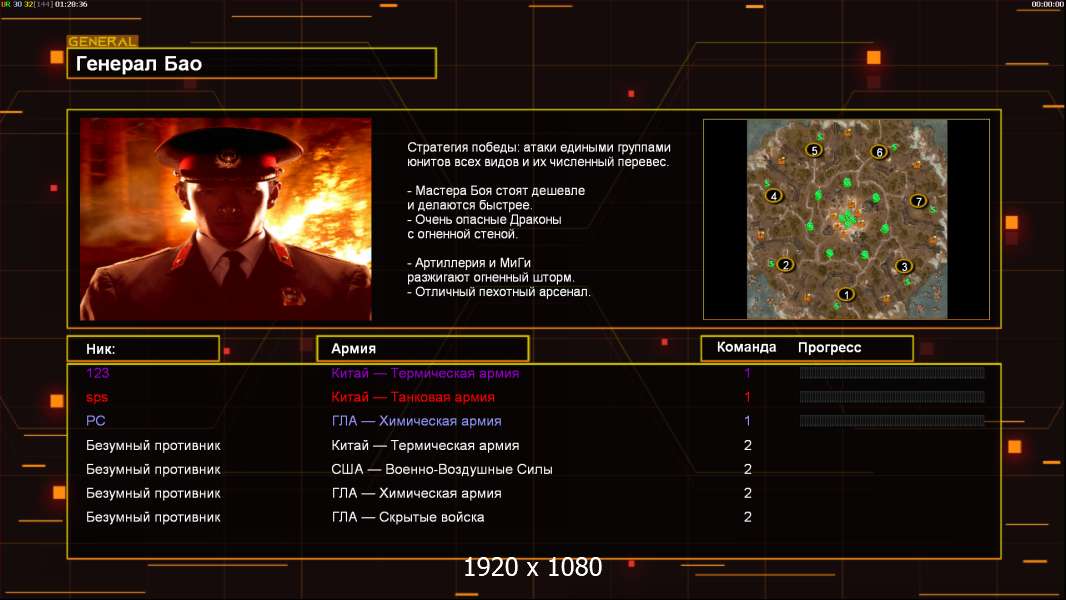Click the progress bar for player PC
The width and height of the screenshot is (1066, 600).
[892, 421]
